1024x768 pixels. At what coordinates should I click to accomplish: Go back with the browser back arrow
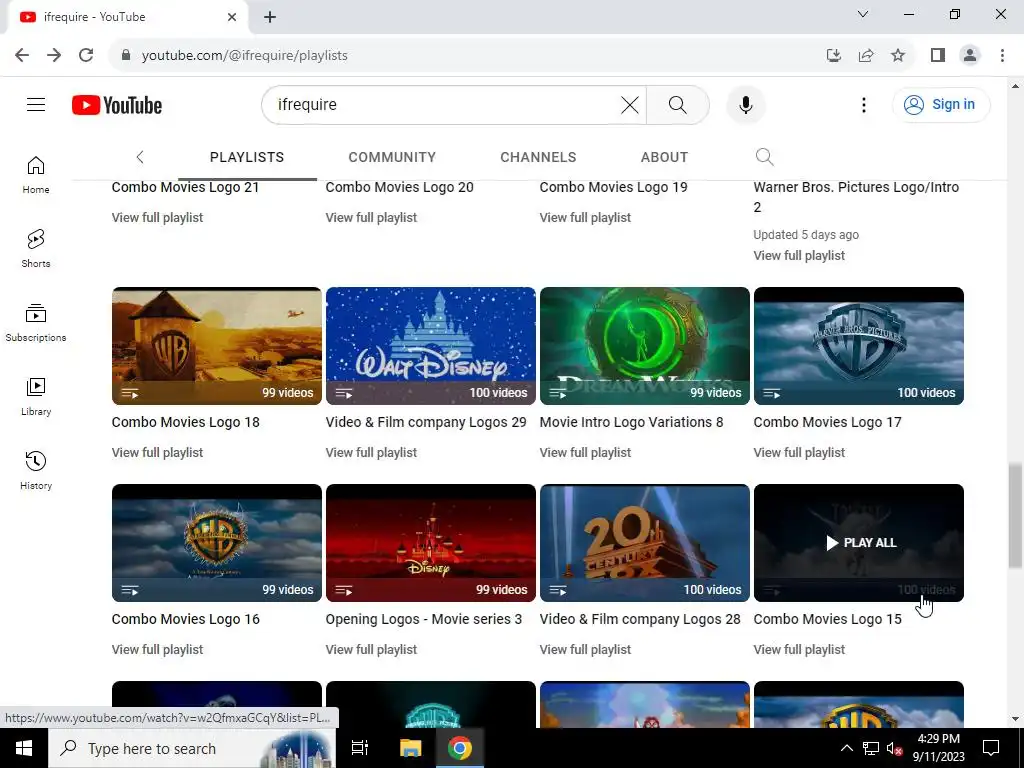click(22, 55)
